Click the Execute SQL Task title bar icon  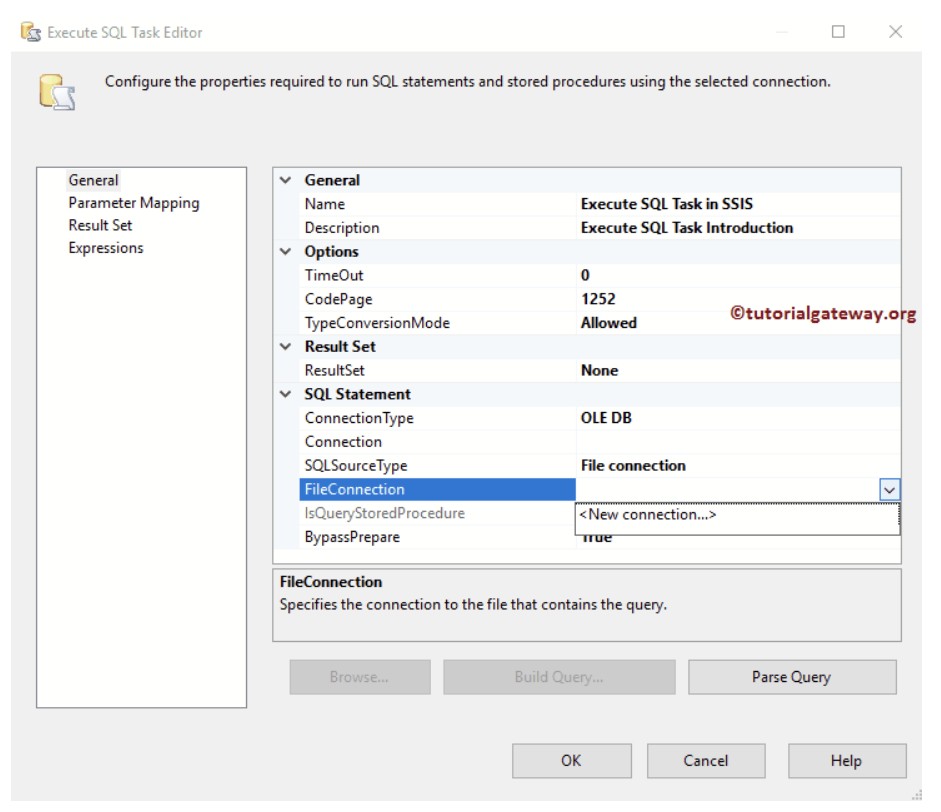coord(30,32)
